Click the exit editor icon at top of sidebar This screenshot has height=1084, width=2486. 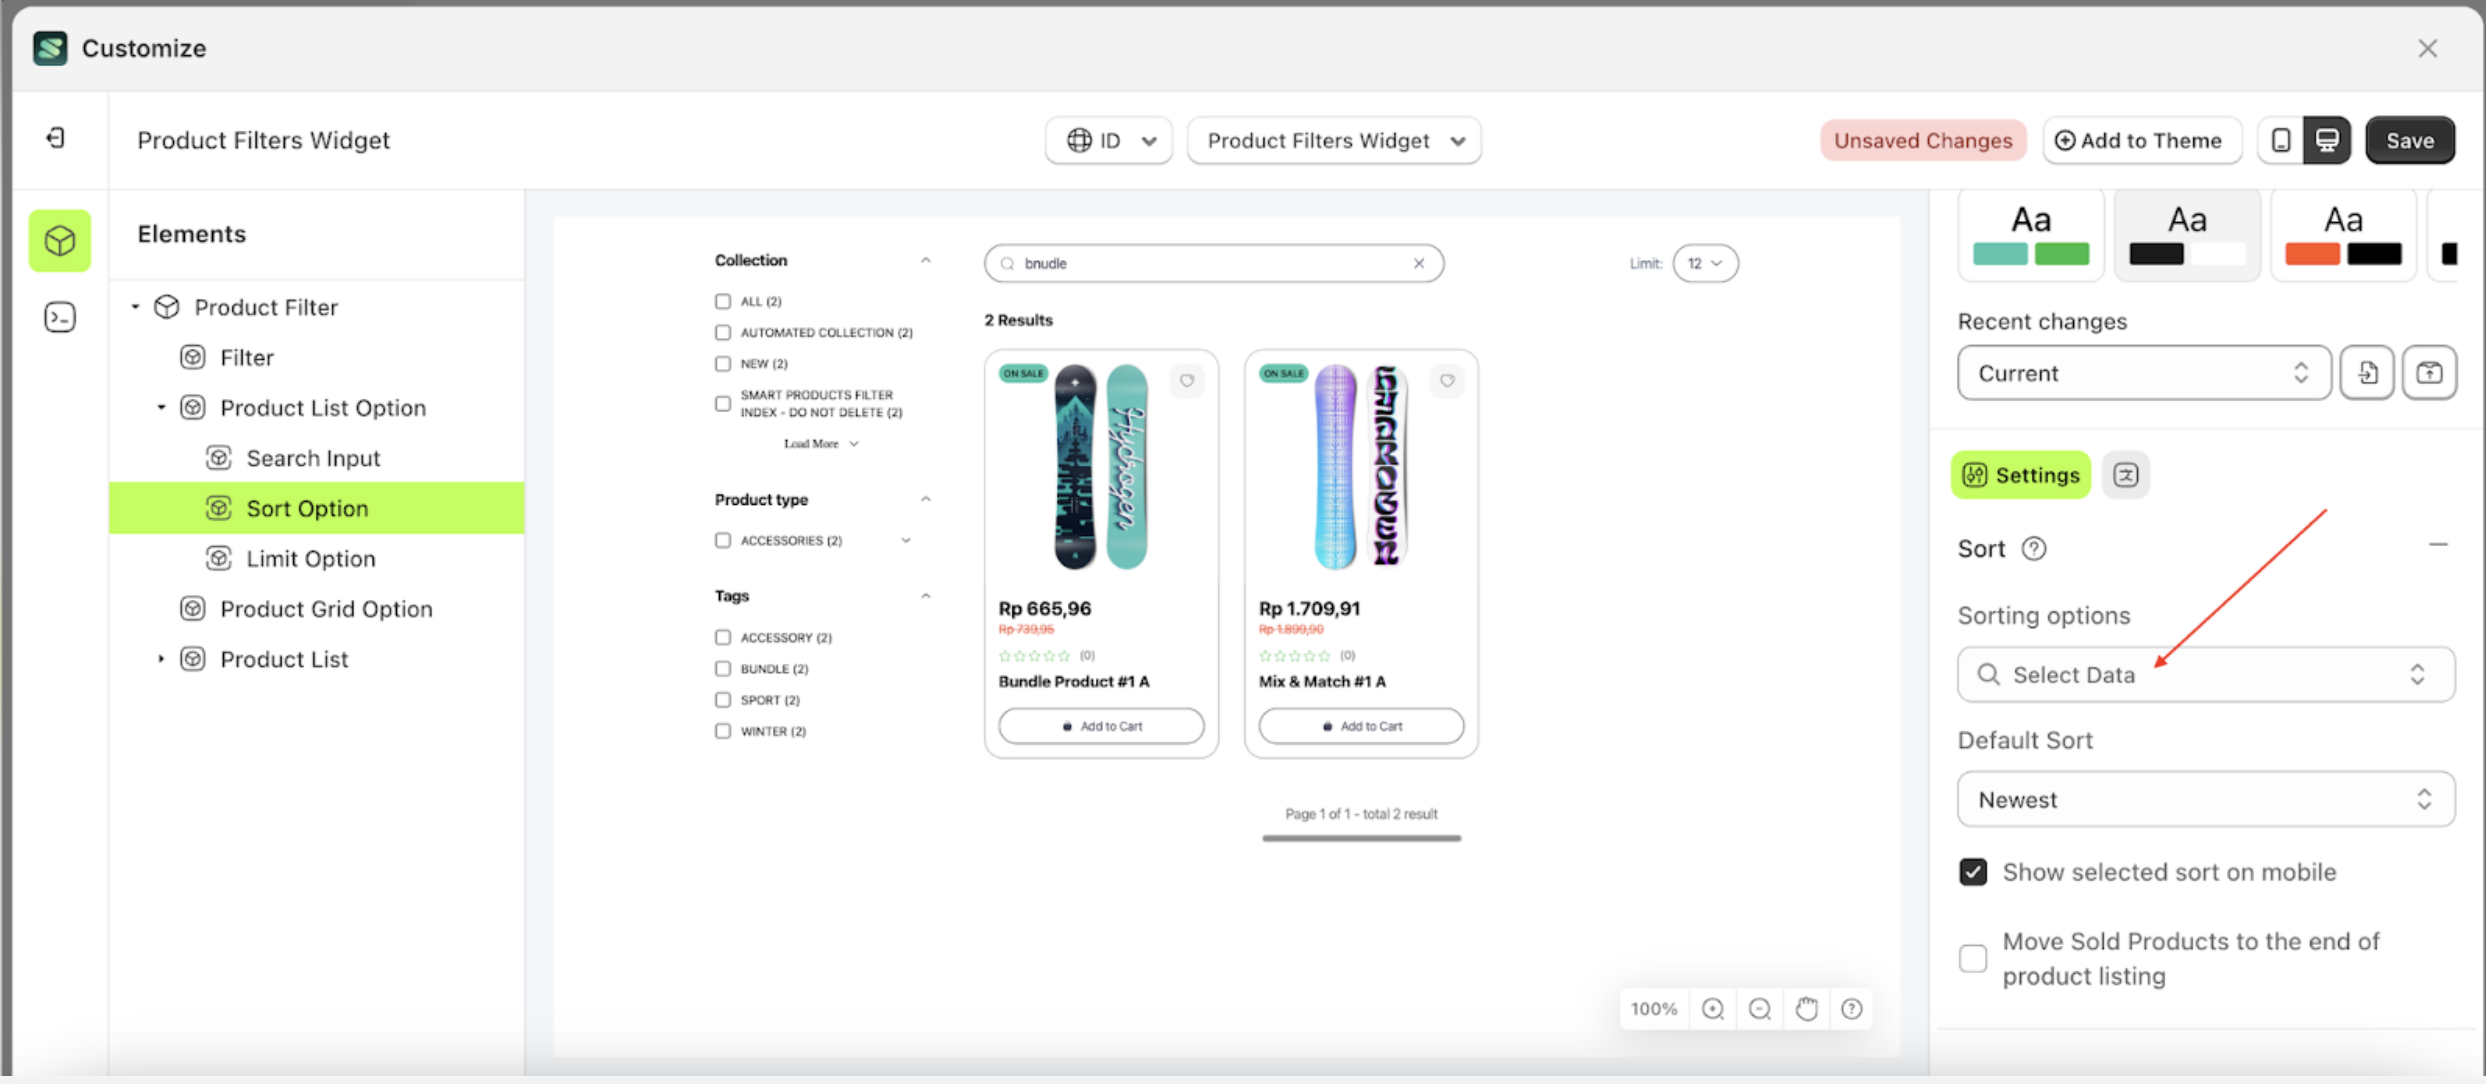coord(55,137)
